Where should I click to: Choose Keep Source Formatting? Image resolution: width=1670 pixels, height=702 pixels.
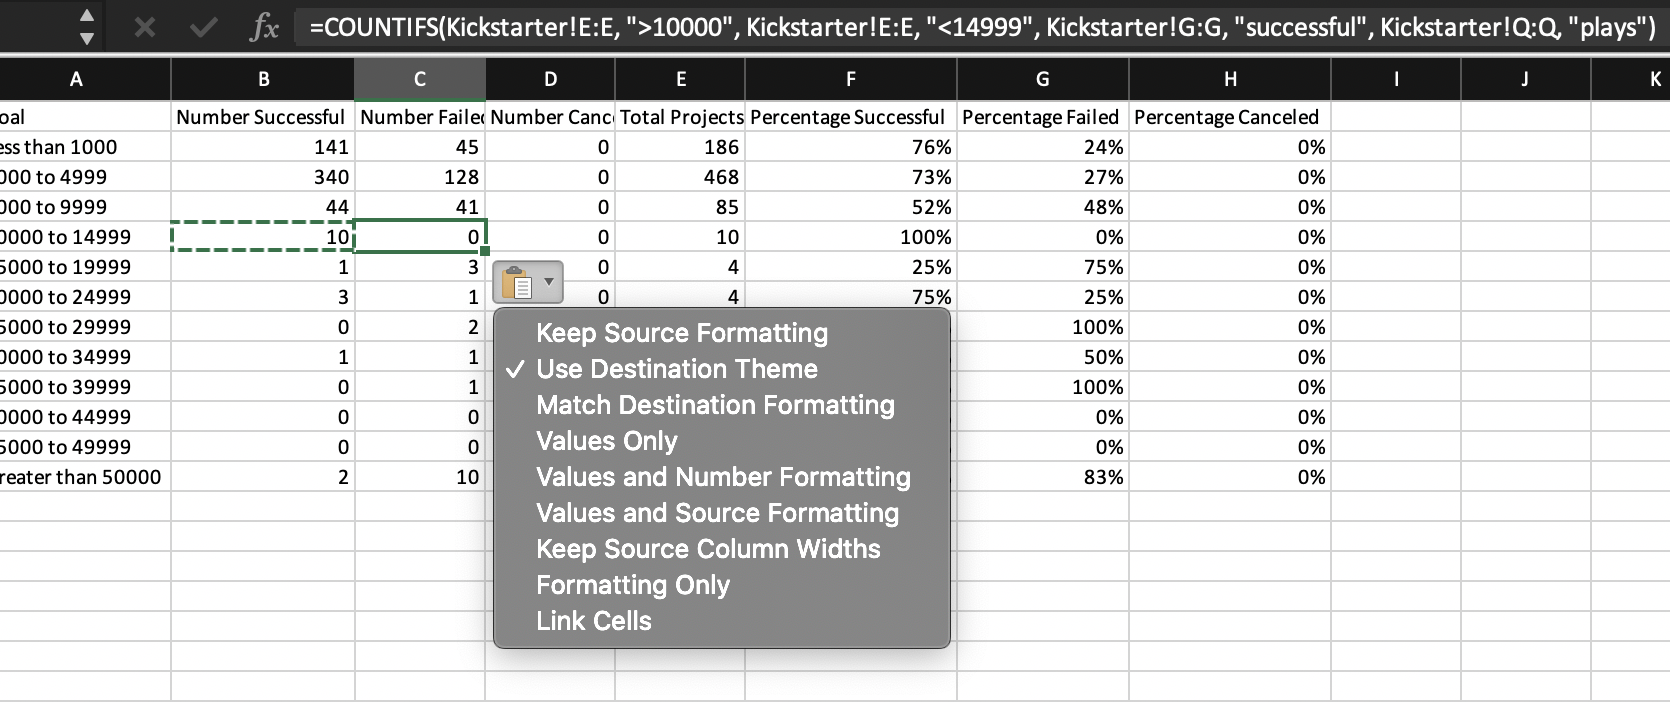[682, 333]
